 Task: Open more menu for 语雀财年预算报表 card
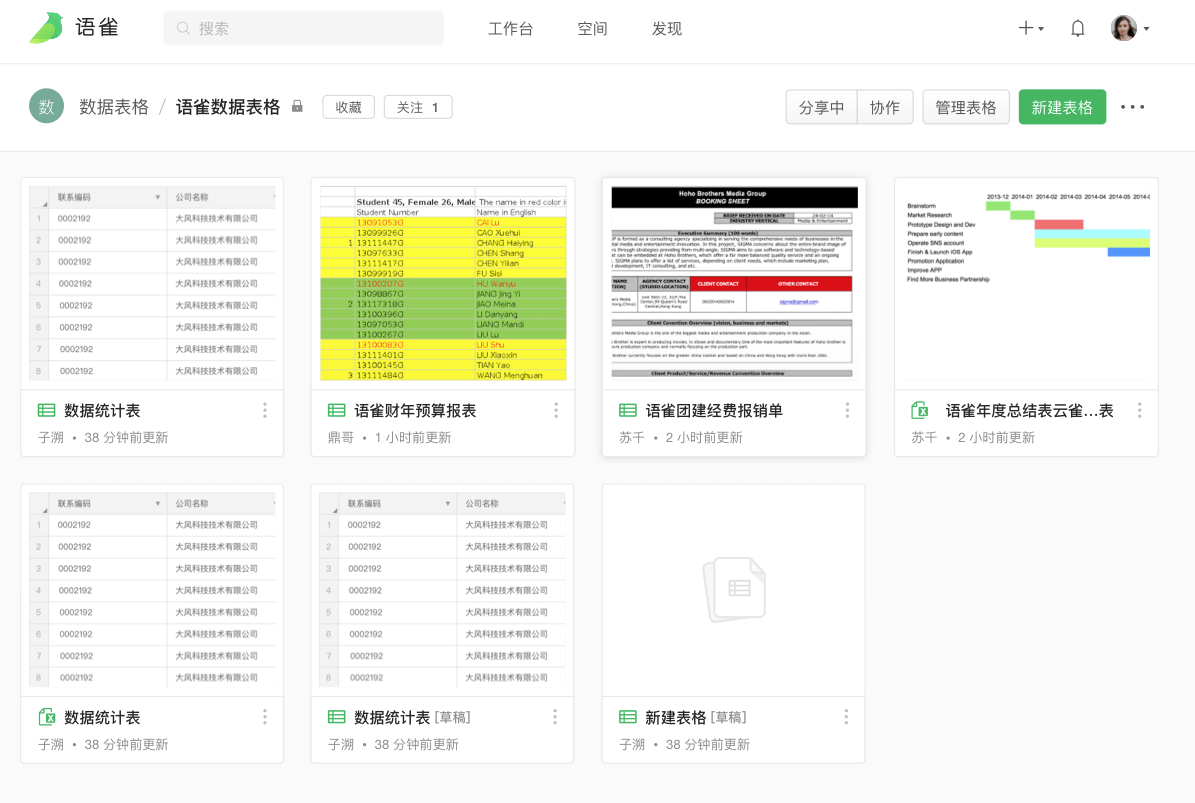[x=556, y=411]
